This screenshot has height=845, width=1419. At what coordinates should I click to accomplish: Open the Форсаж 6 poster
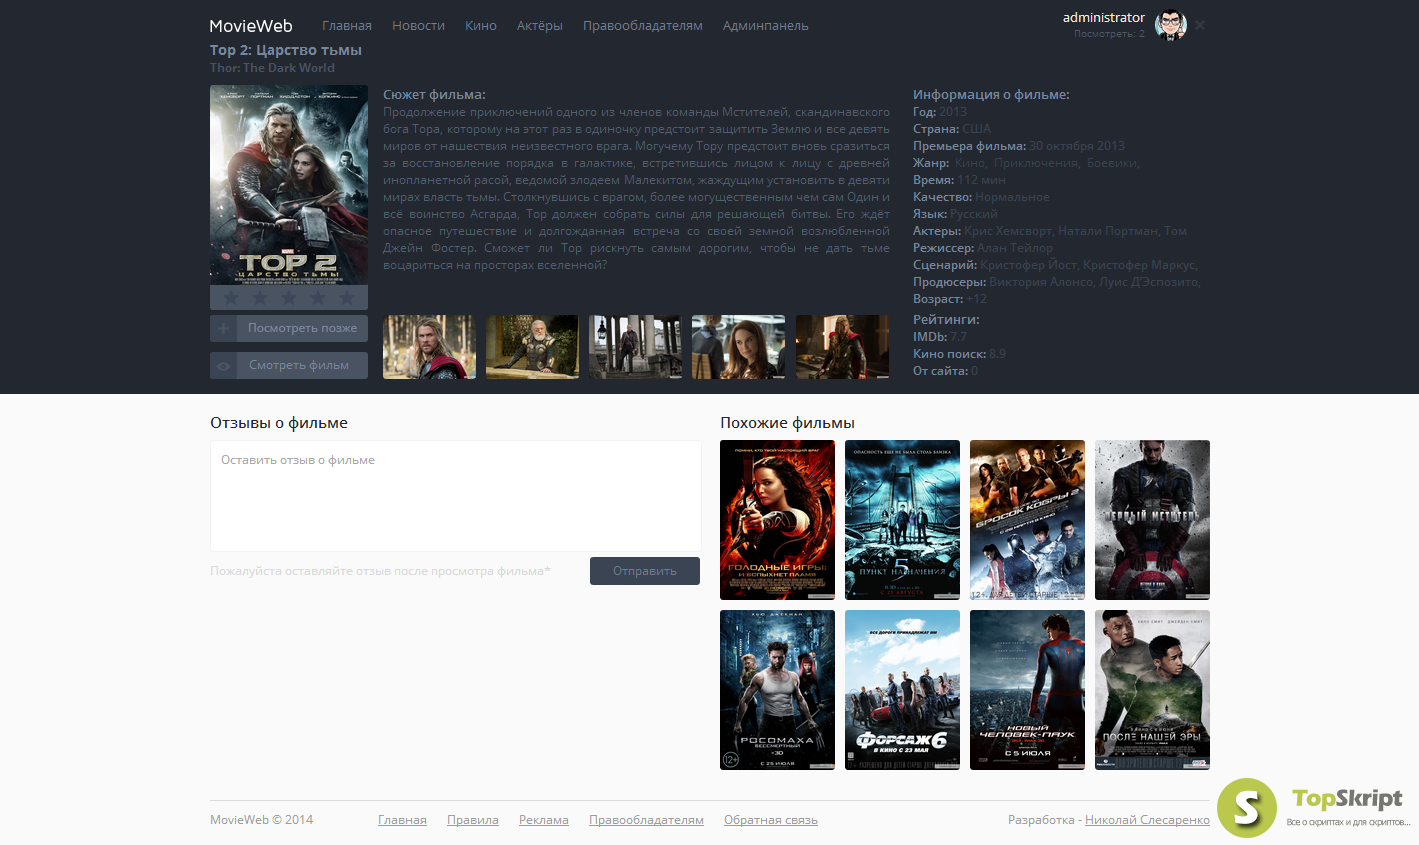tap(902, 690)
